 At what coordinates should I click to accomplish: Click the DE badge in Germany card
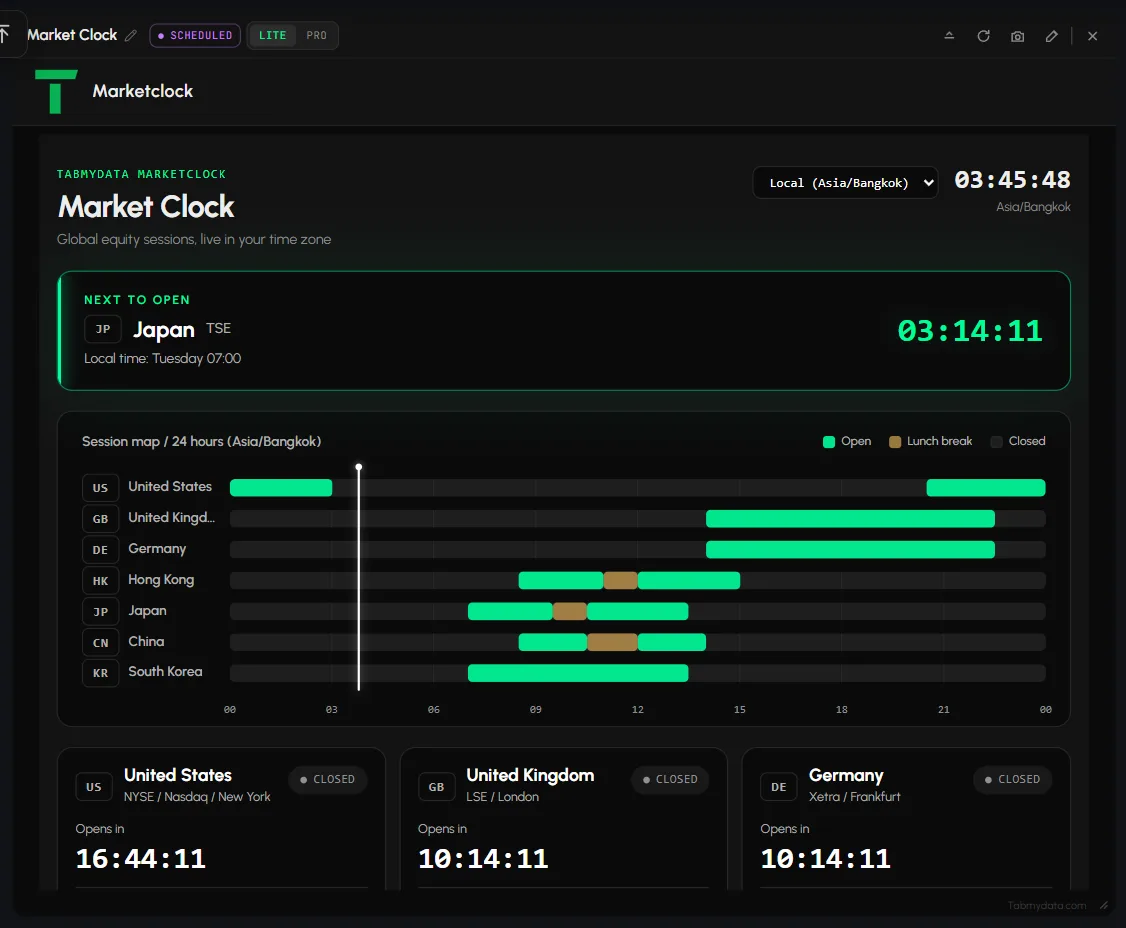779,787
